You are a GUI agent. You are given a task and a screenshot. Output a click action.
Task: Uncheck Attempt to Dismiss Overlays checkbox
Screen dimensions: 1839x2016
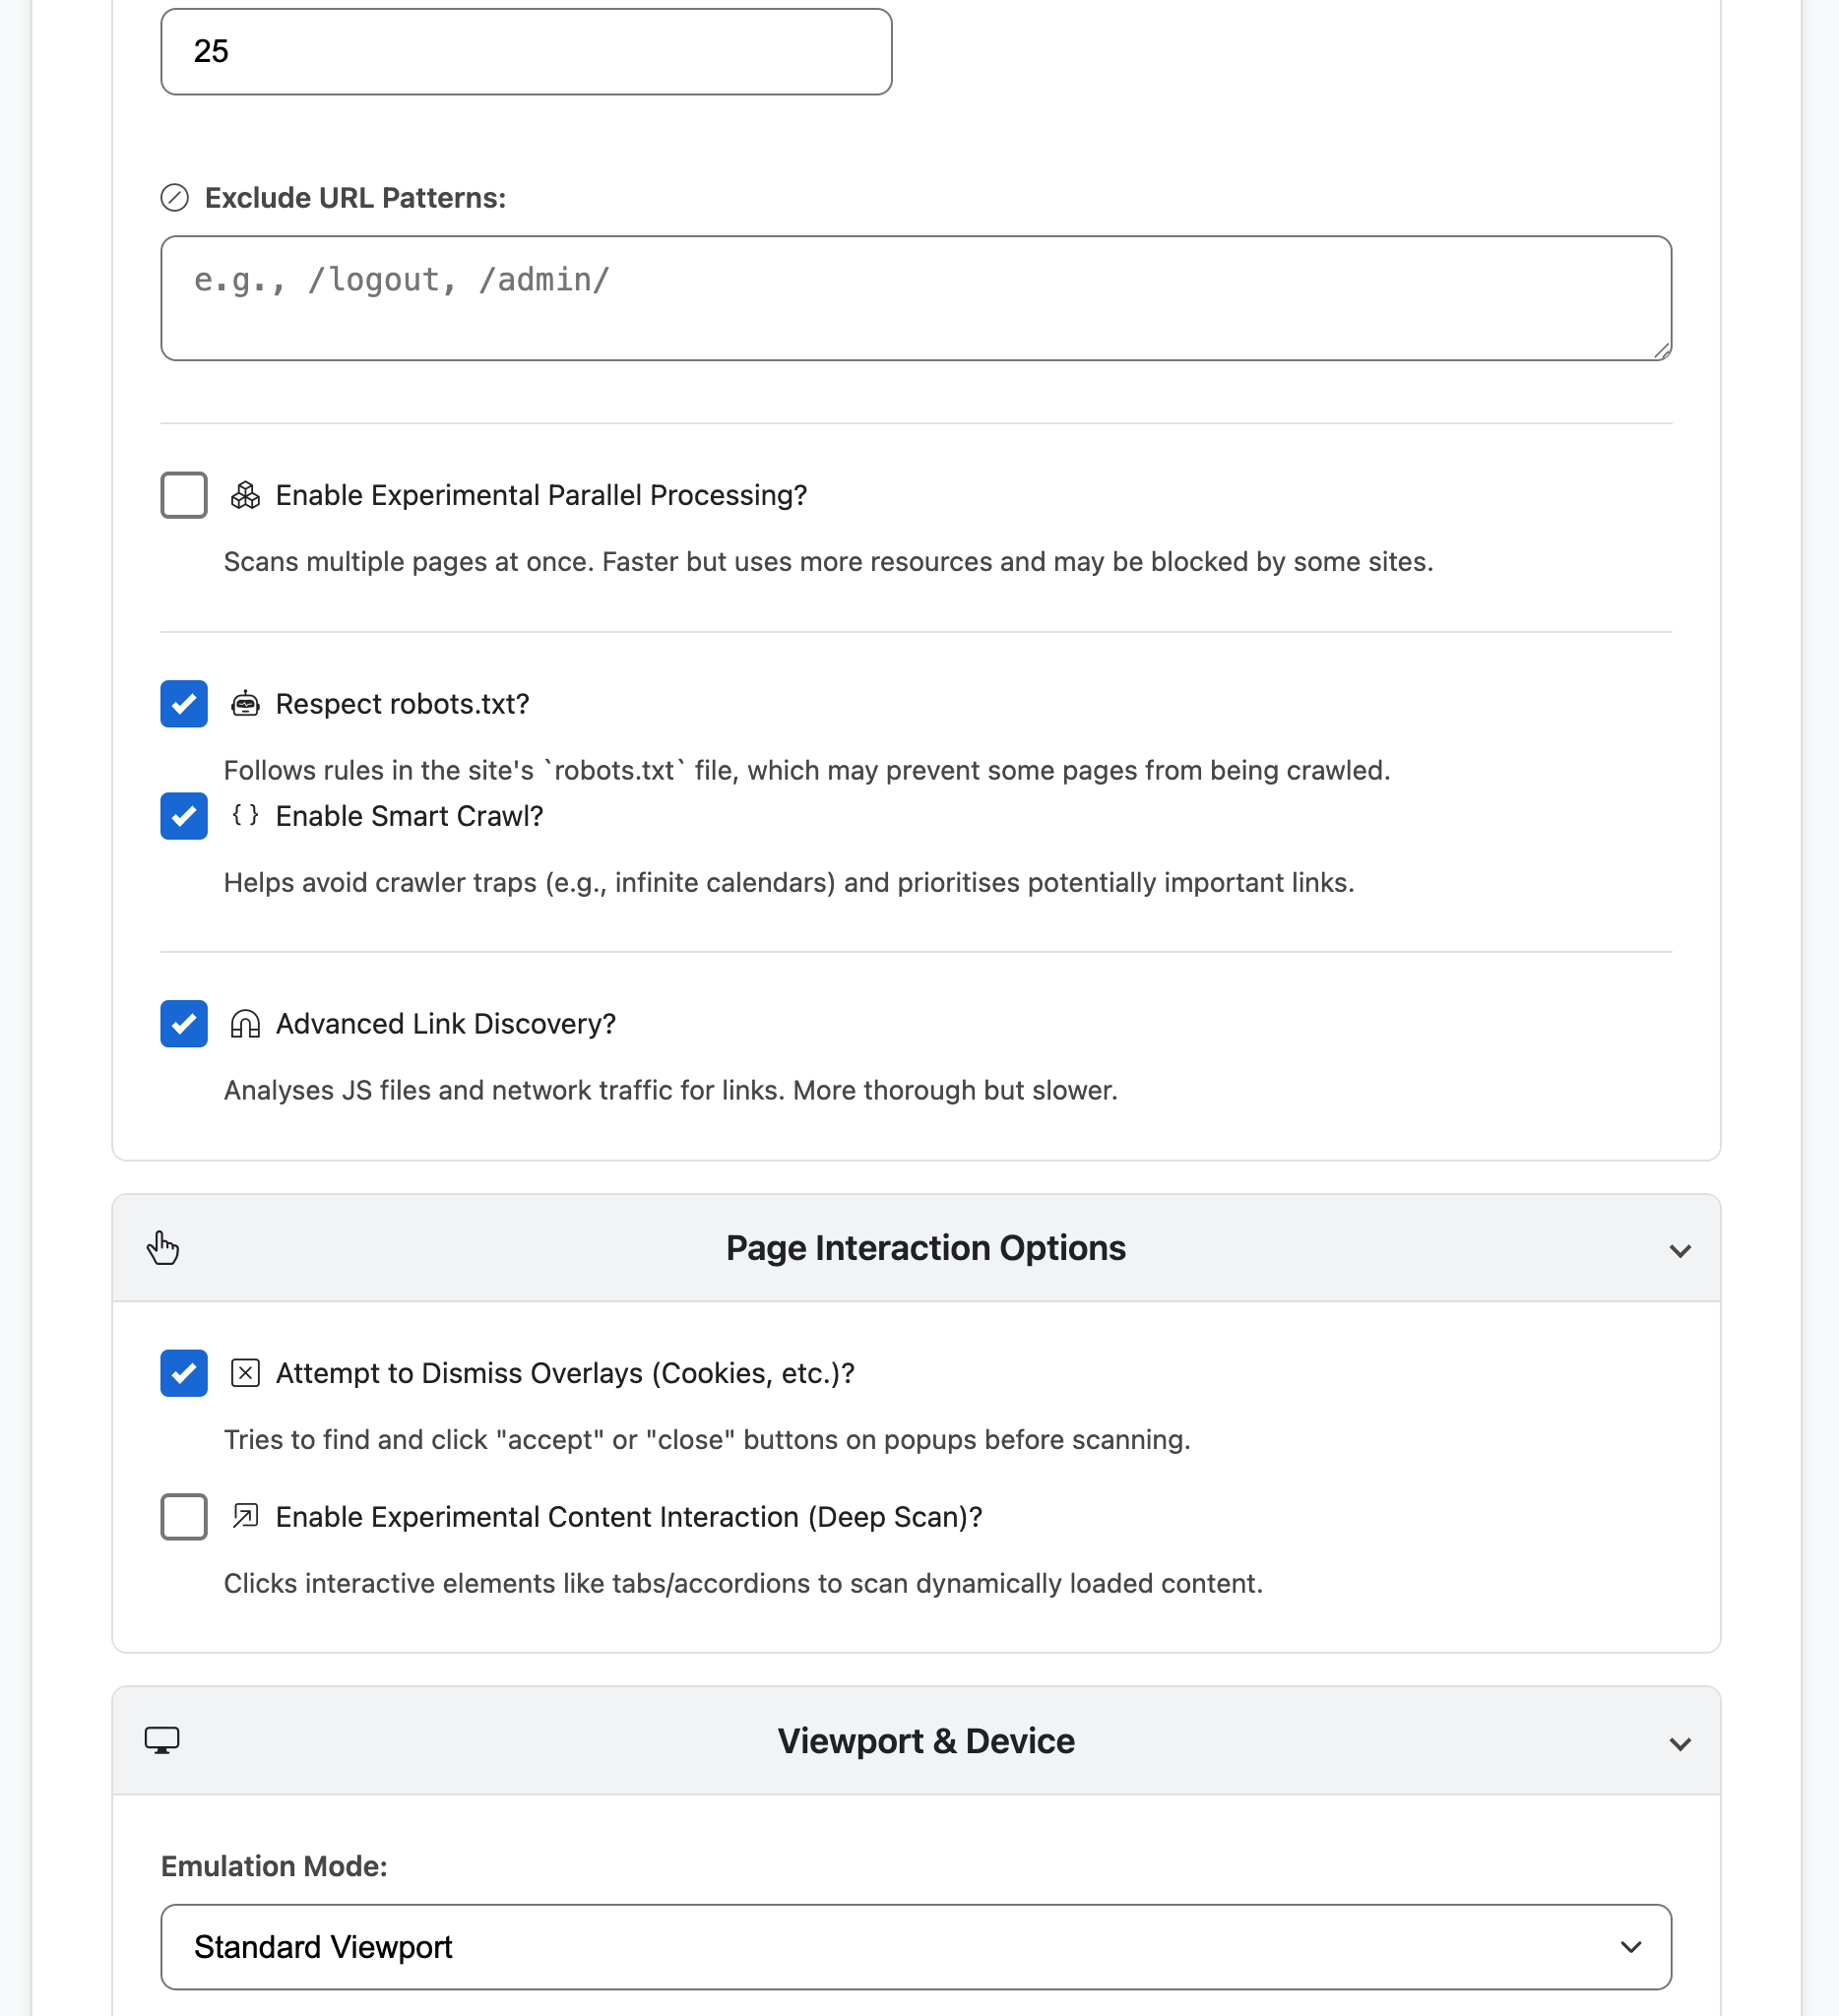[x=184, y=1373]
